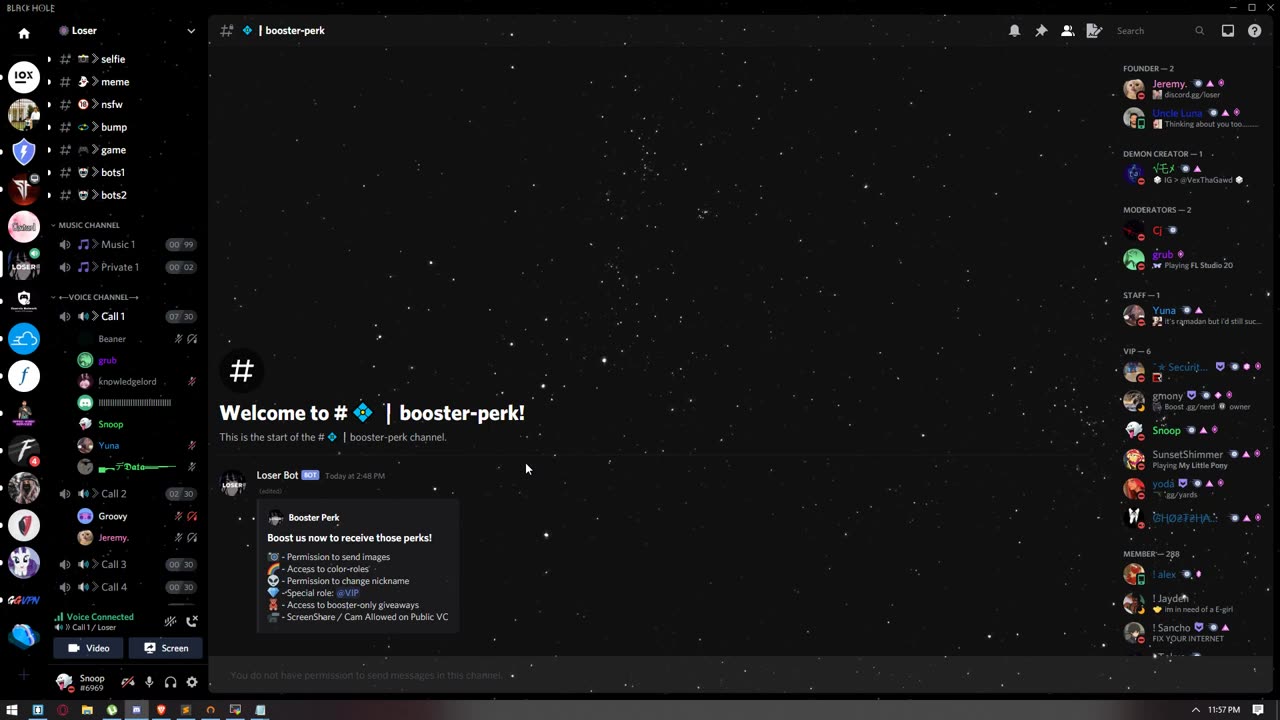The image size is (1280, 720).
Task: Open the pink Clustered server icon
Action: point(24,227)
